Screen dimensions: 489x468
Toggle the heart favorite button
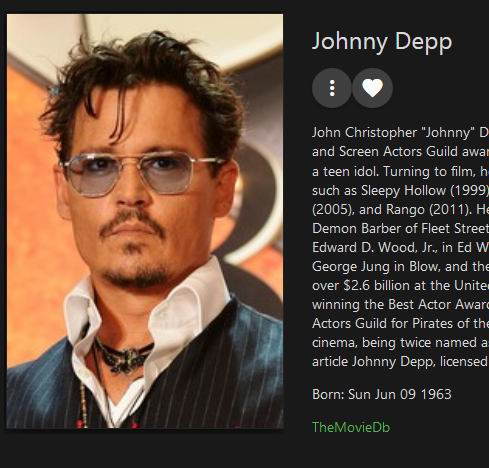372,88
